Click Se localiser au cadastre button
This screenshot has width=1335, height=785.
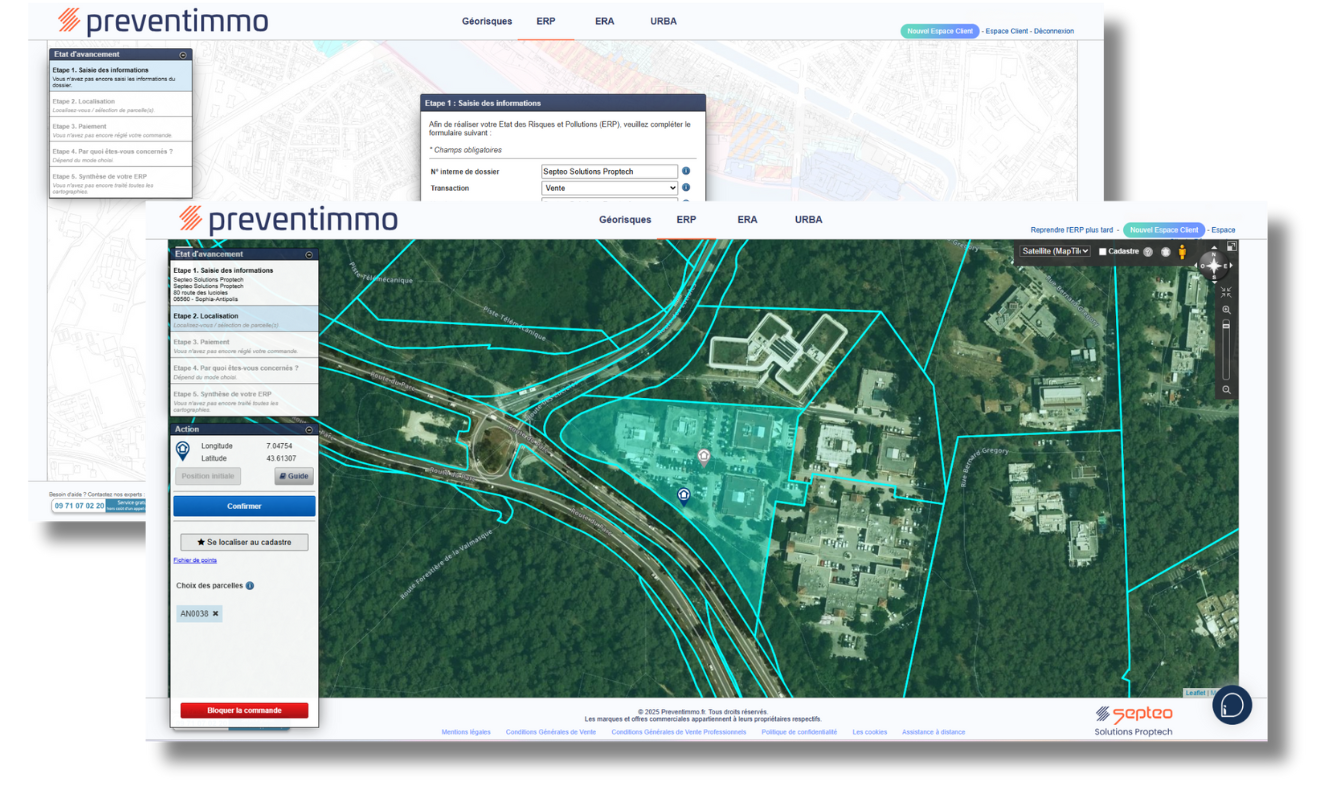pyautogui.click(x=244, y=542)
